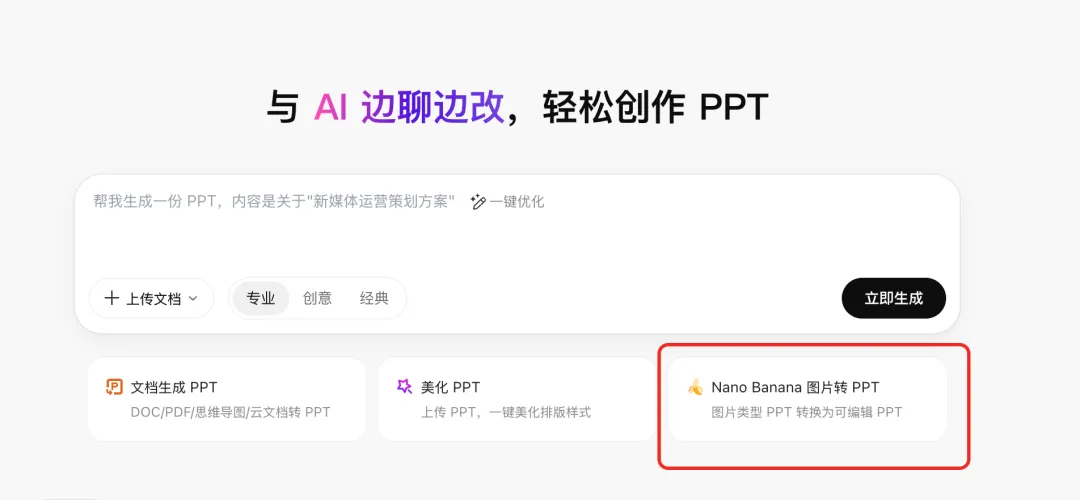Click the magic wand icon beside 一键优化
Image resolution: width=1080 pixels, height=500 pixels.
[478, 202]
